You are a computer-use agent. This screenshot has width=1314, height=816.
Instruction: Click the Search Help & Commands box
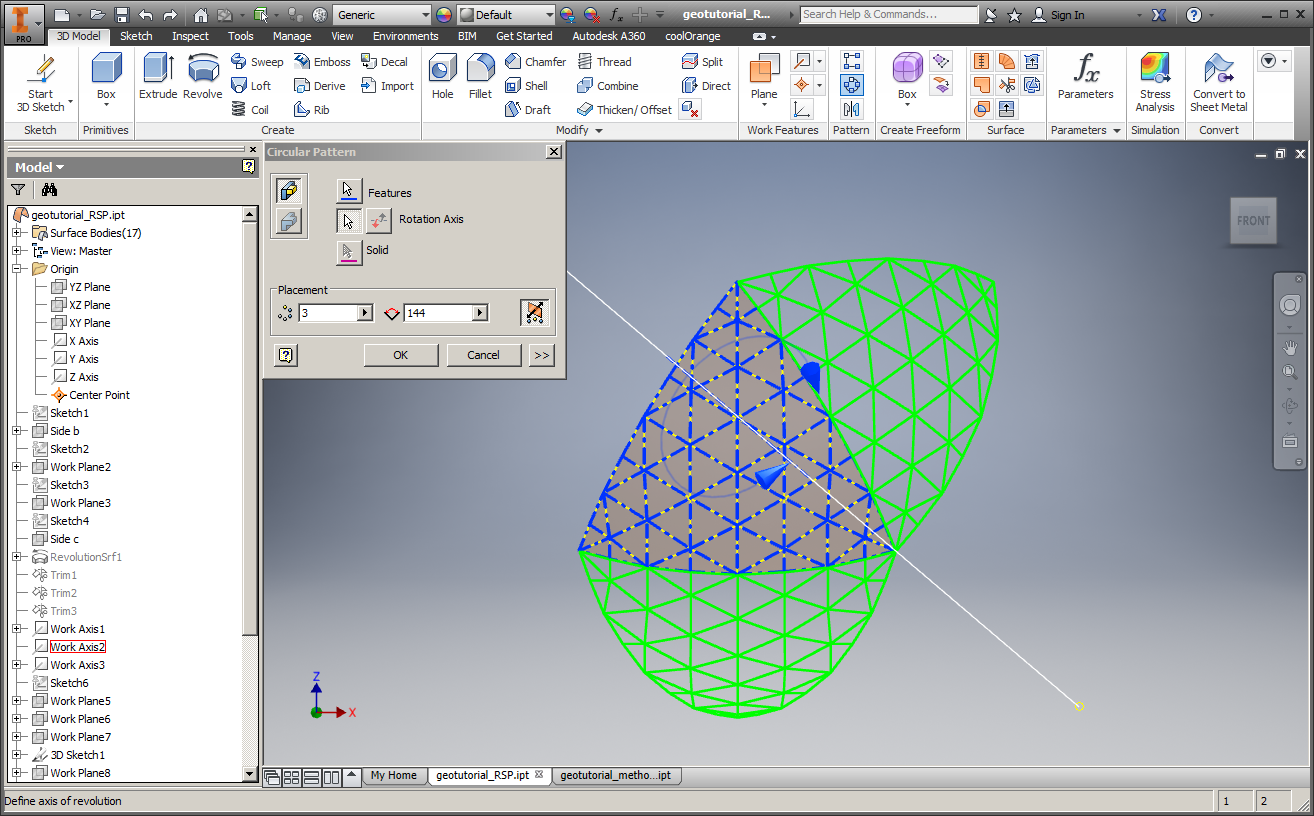[x=889, y=15]
